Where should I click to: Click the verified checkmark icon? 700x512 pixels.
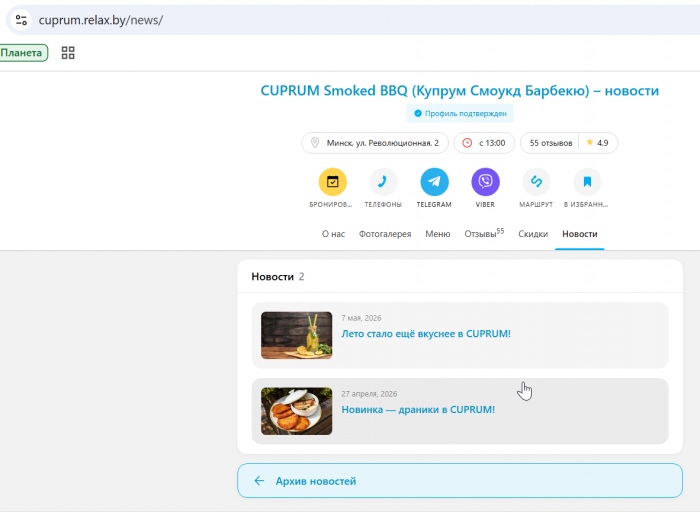click(x=418, y=113)
